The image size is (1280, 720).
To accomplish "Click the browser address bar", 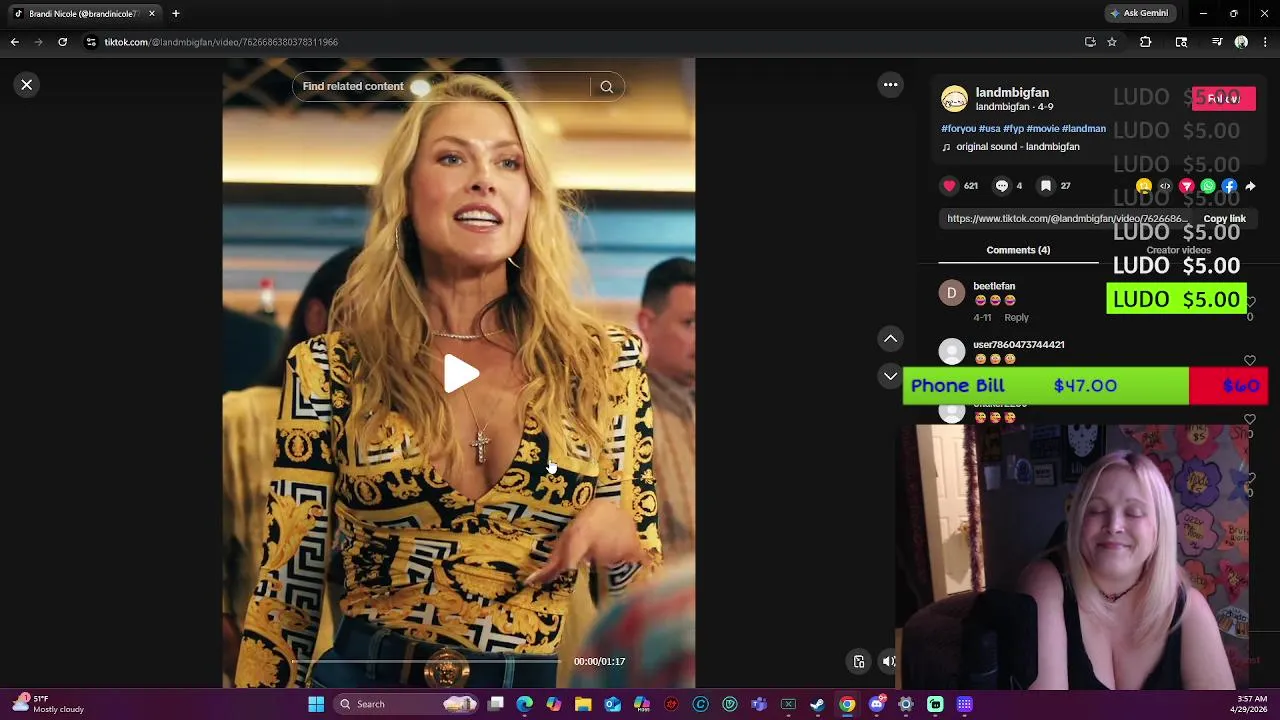I will point(580,42).
